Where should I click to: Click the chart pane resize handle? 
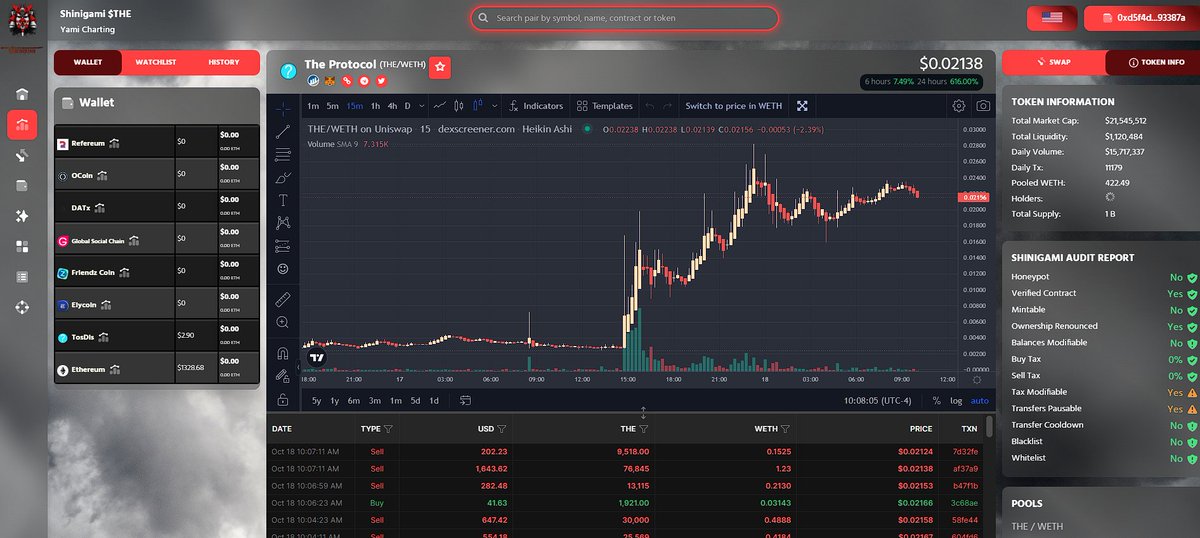643,412
